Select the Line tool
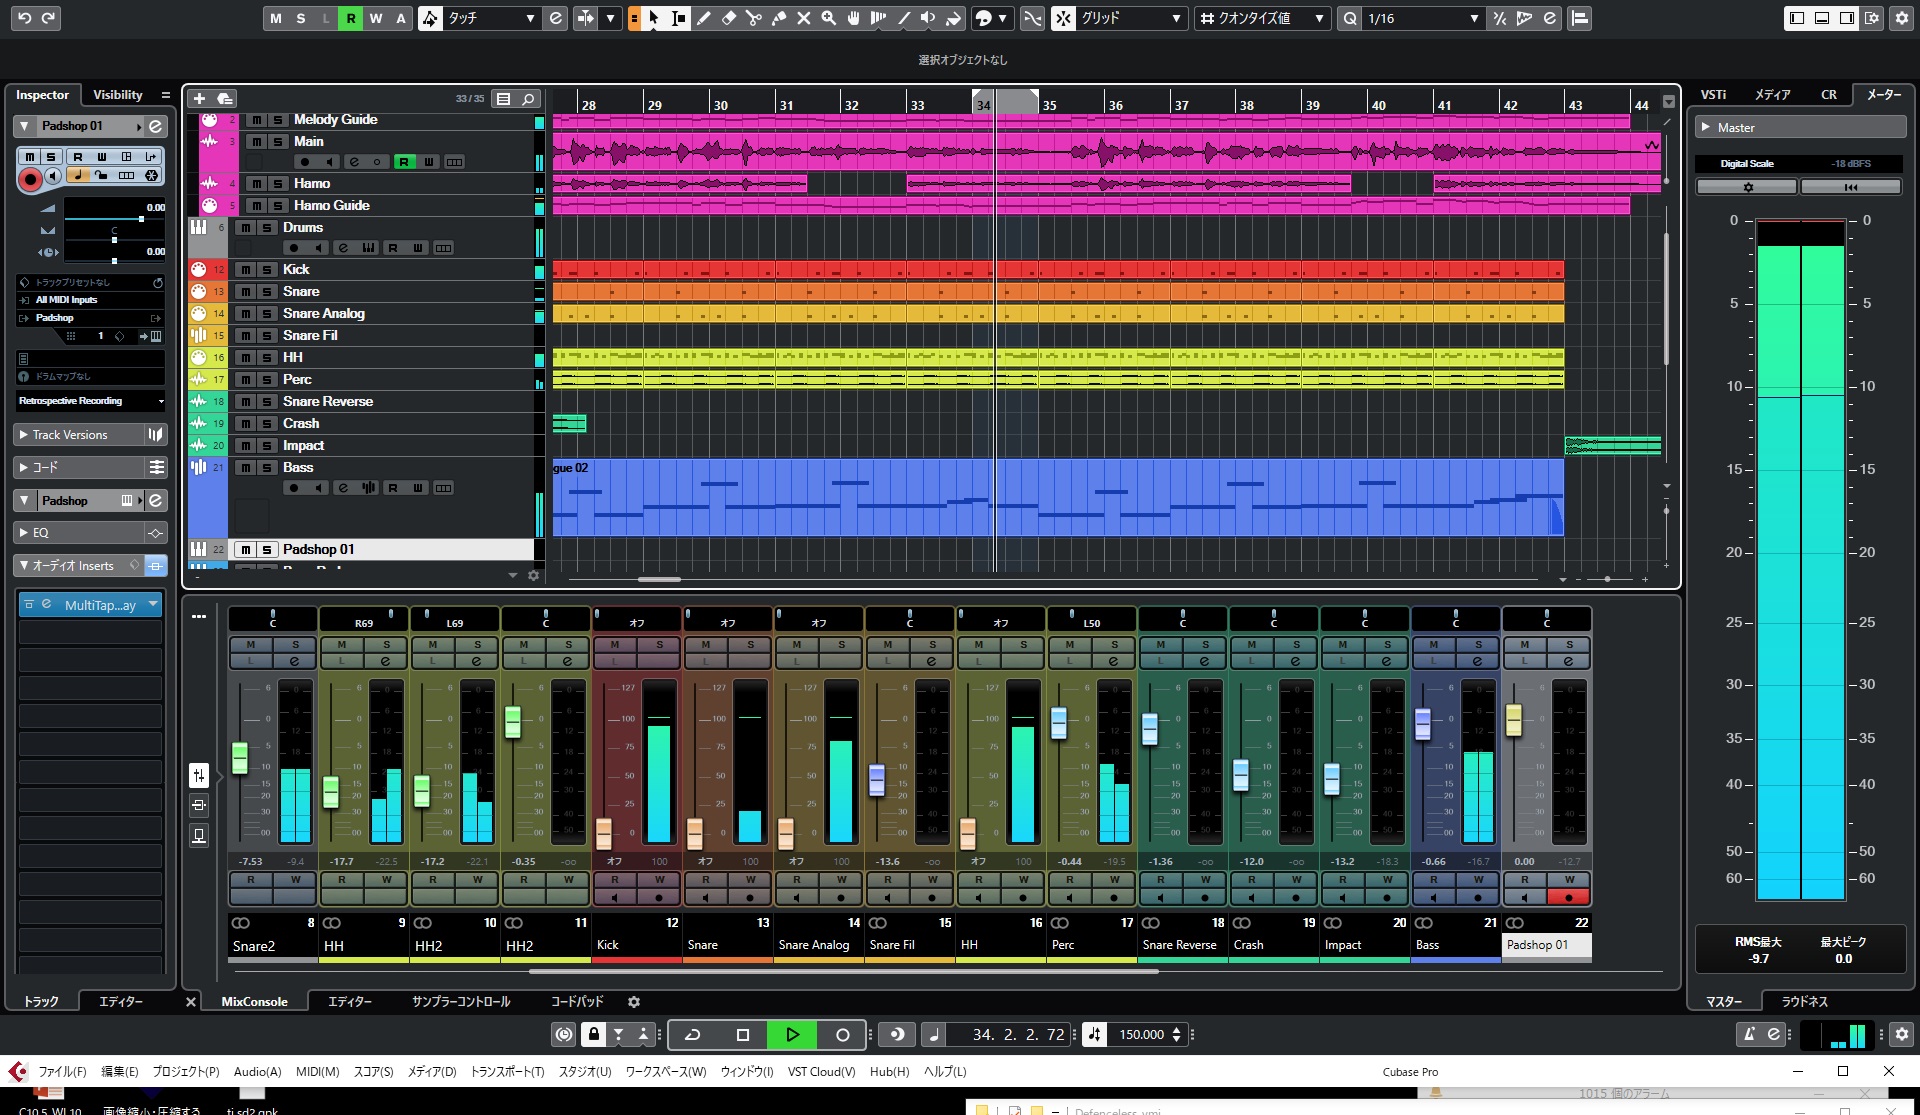This screenshot has height=1115, width=1920. point(904,18)
